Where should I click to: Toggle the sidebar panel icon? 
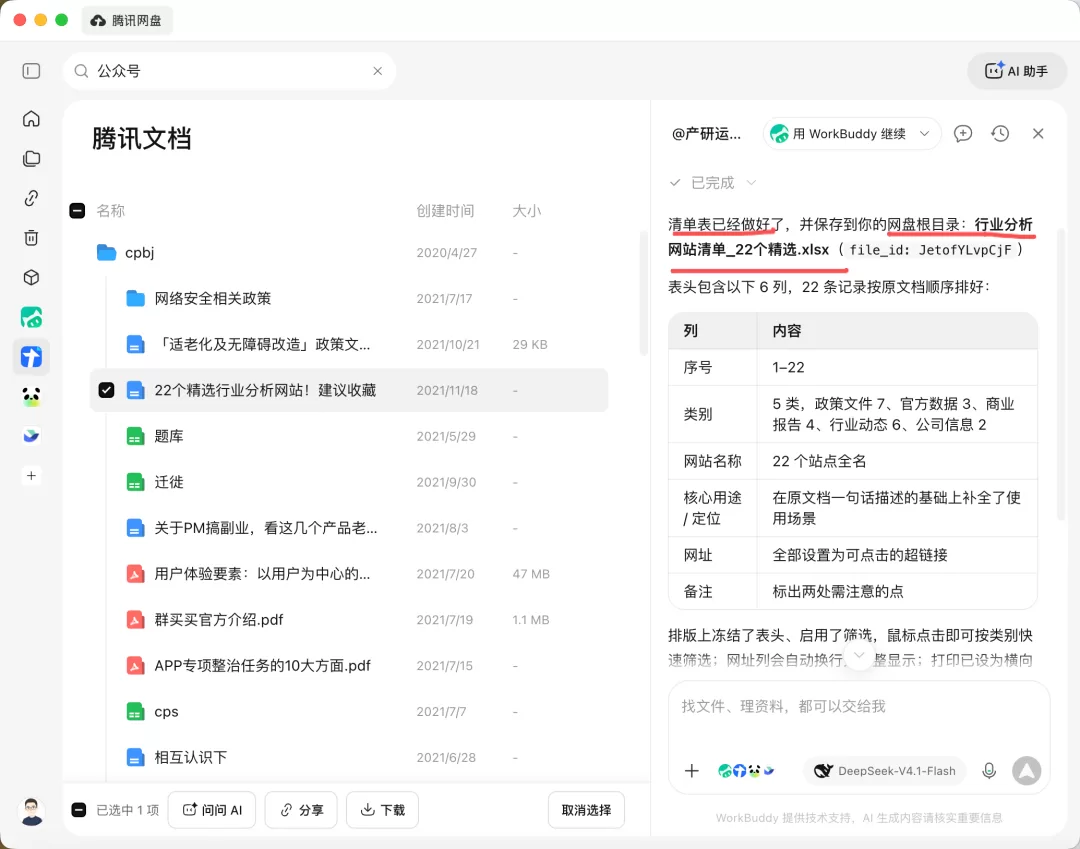31,71
